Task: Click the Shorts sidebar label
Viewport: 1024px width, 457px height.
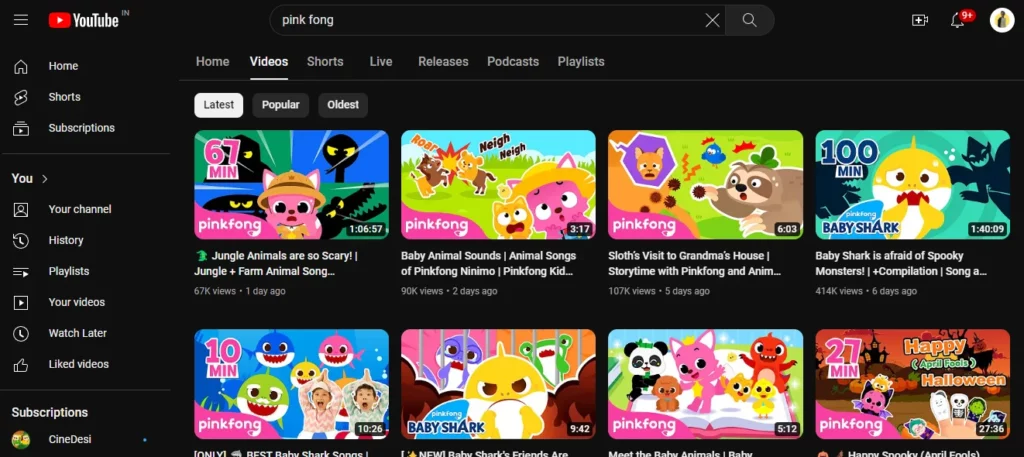Action: coord(65,97)
